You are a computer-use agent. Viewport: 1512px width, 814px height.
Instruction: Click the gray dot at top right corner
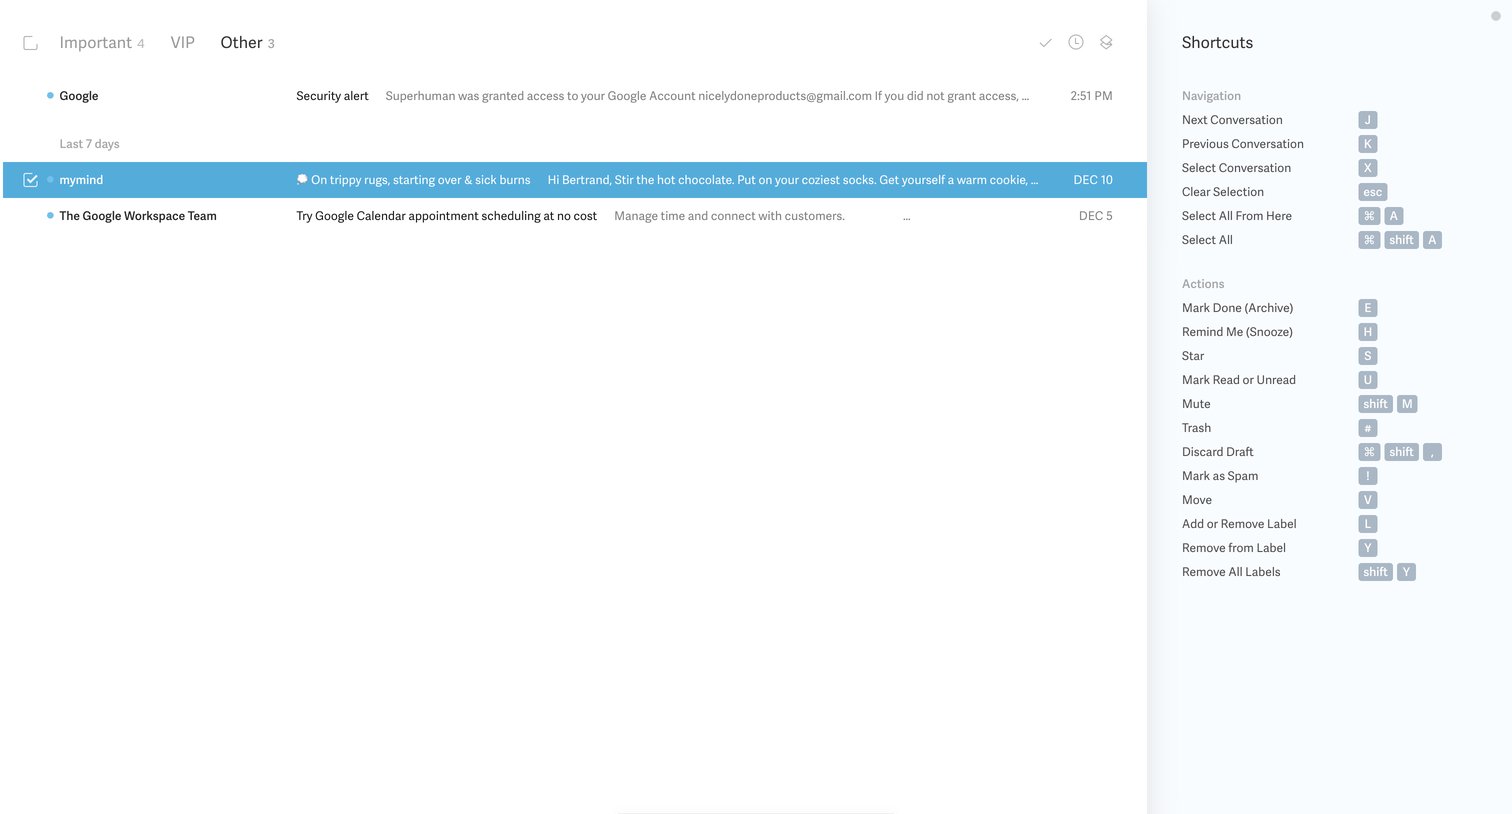pyautogui.click(x=1496, y=16)
